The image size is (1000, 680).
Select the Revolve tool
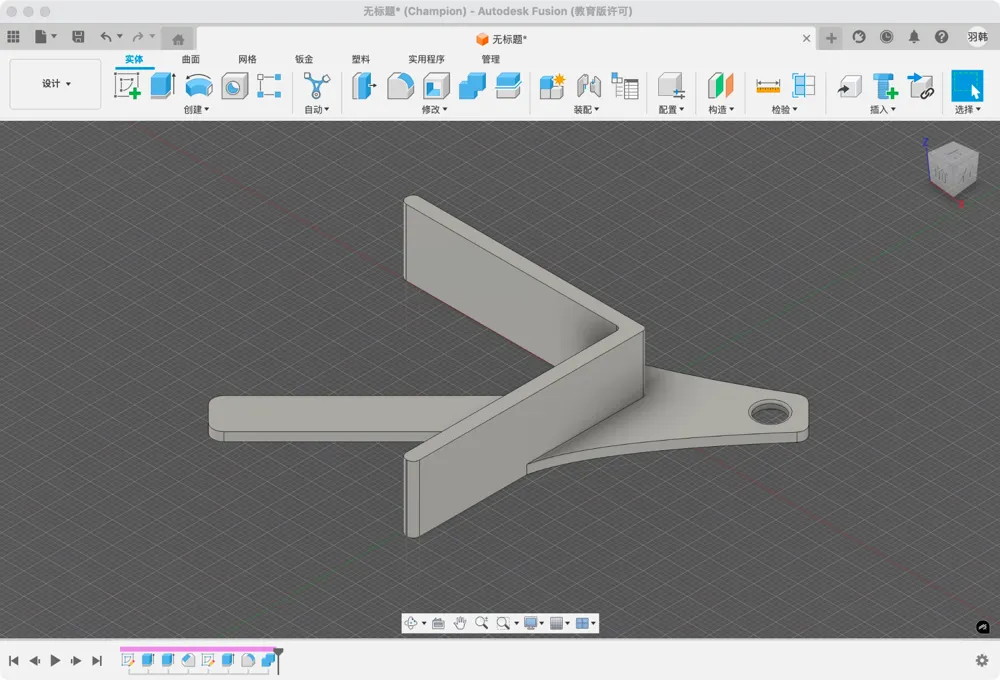point(198,85)
